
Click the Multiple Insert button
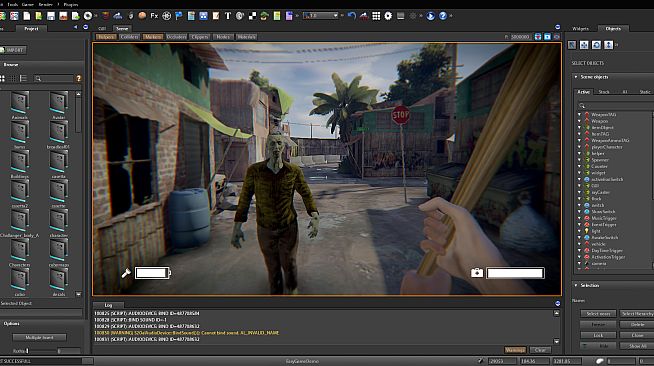pyautogui.click(x=39, y=337)
